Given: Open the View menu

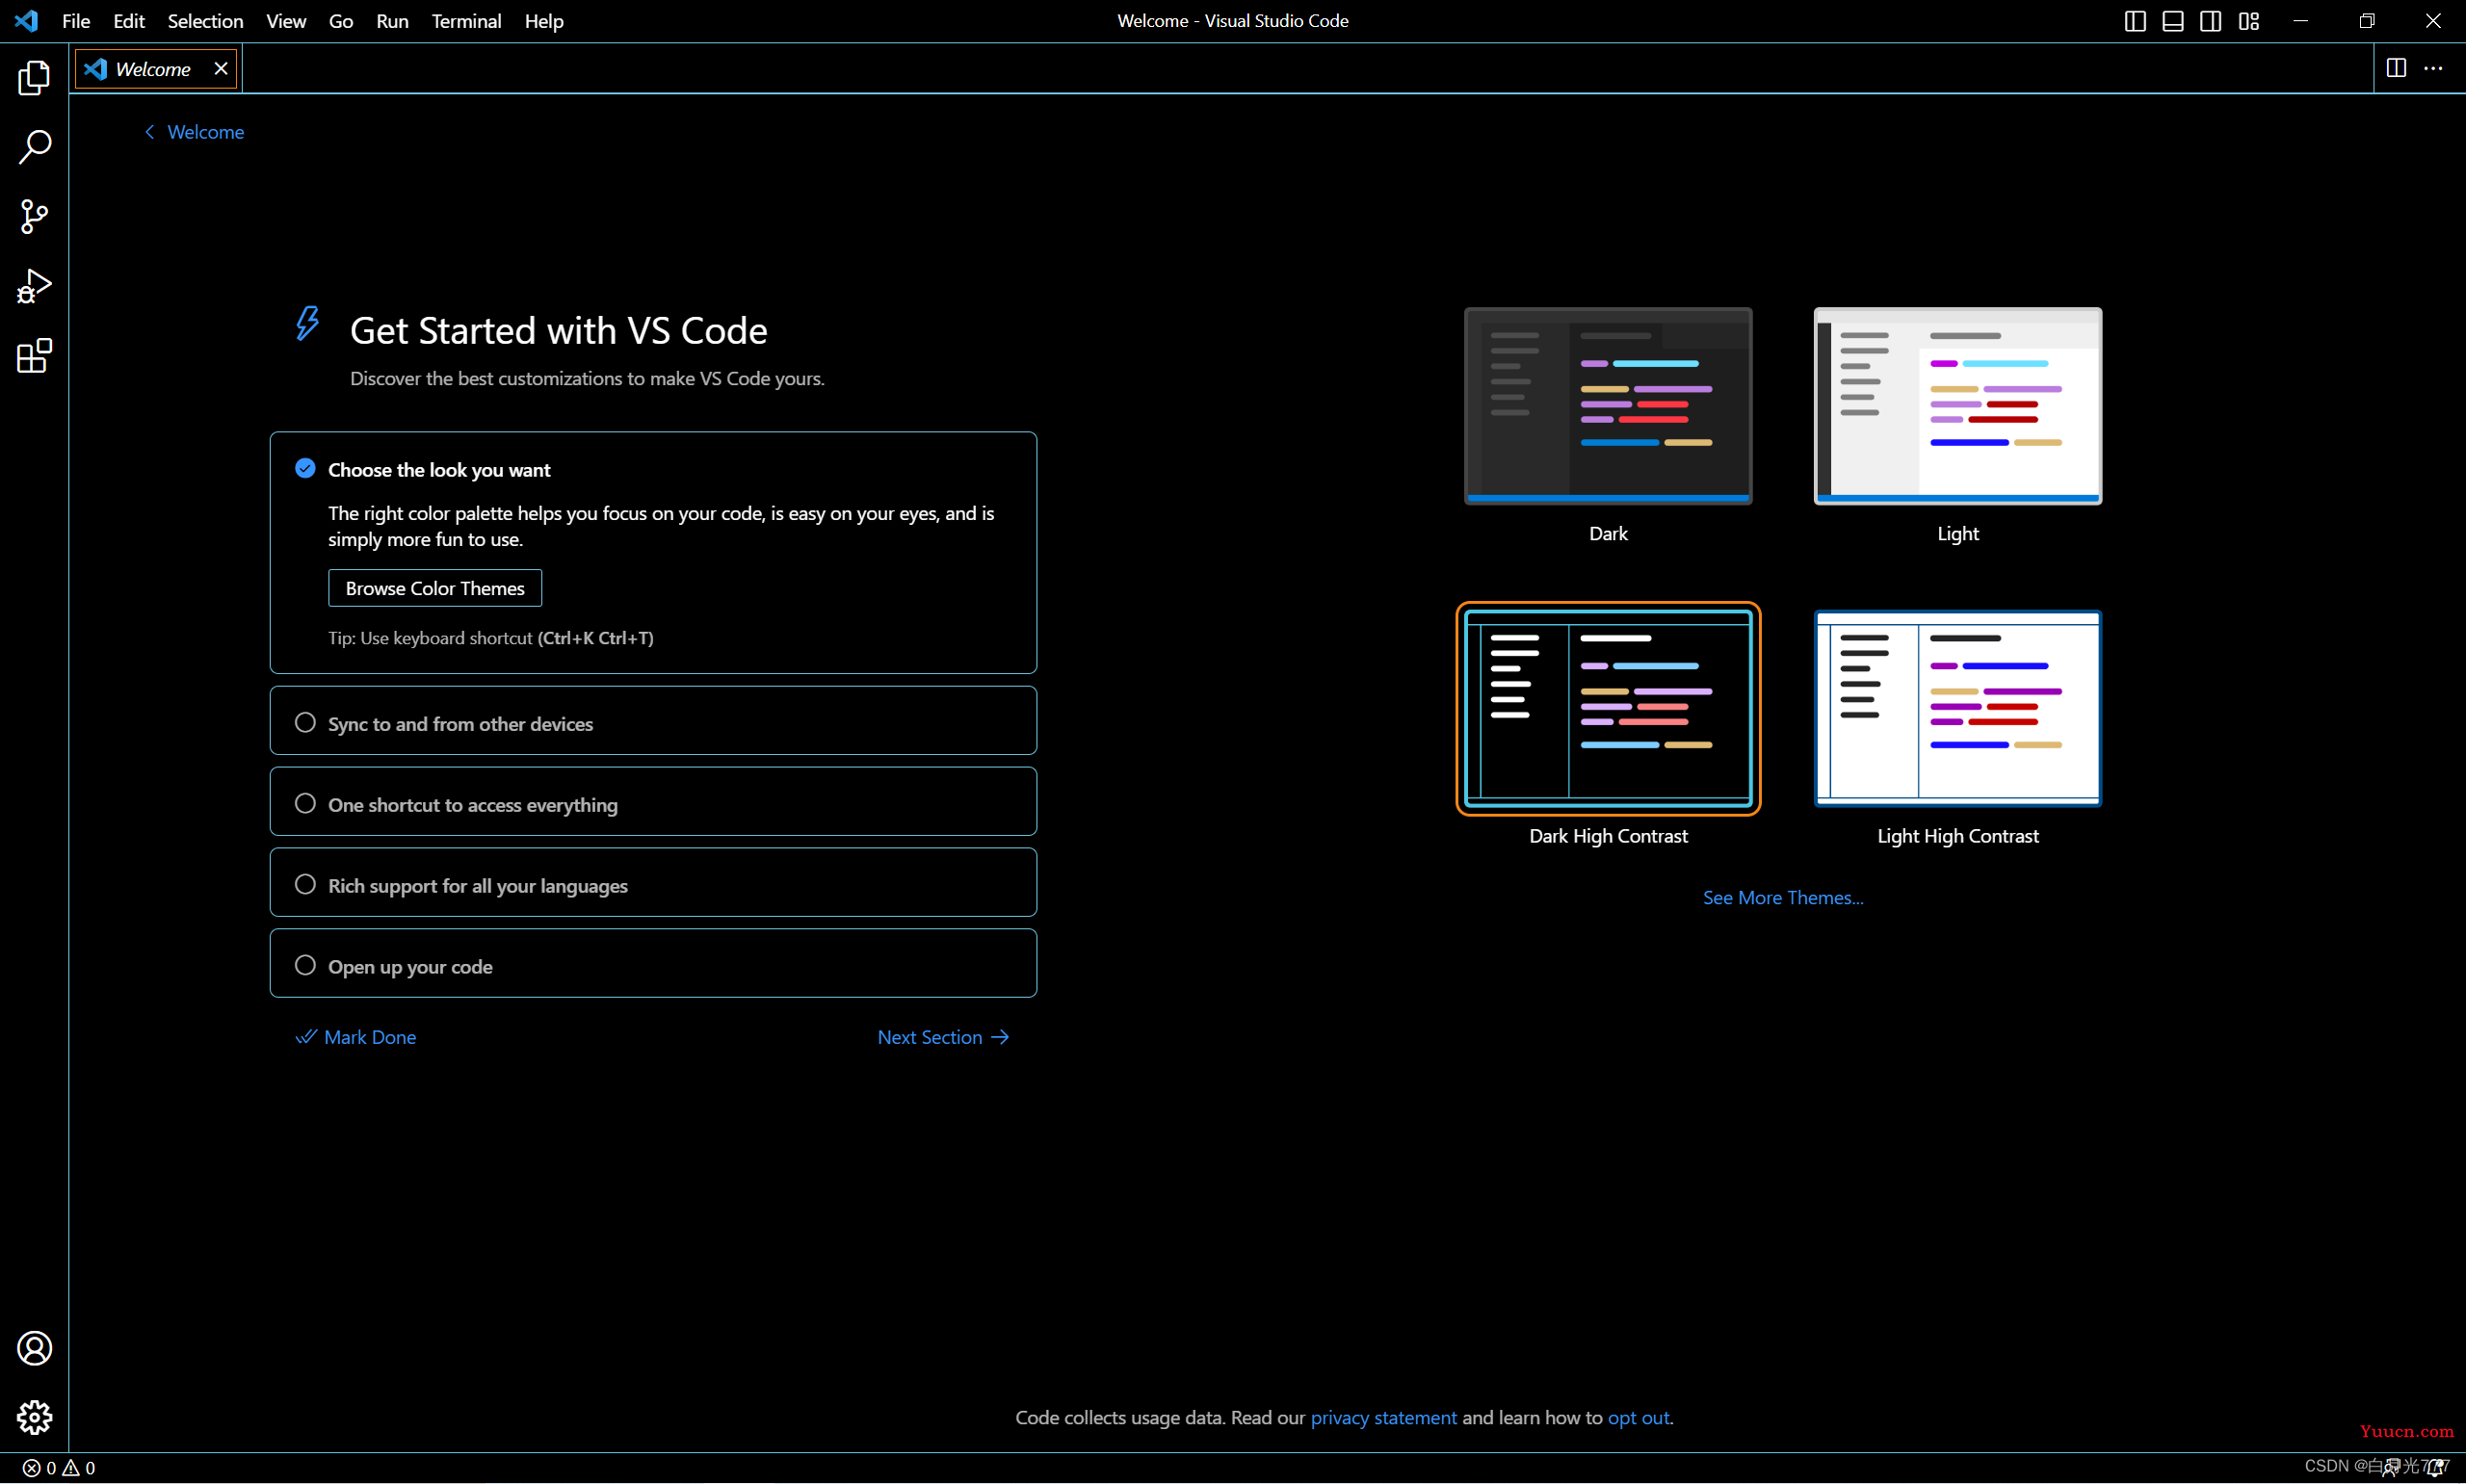Looking at the screenshot, I should [x=286, y=21].
